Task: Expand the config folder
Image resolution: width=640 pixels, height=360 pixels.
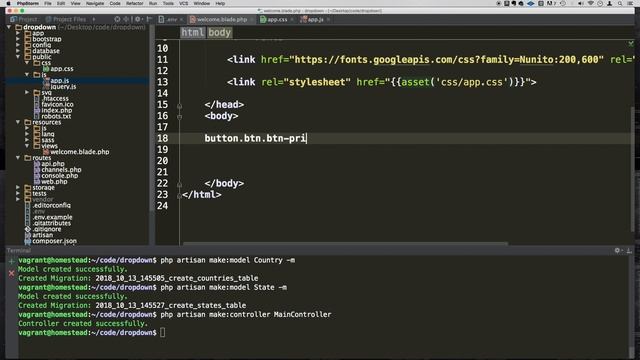Action: [18, 45]
